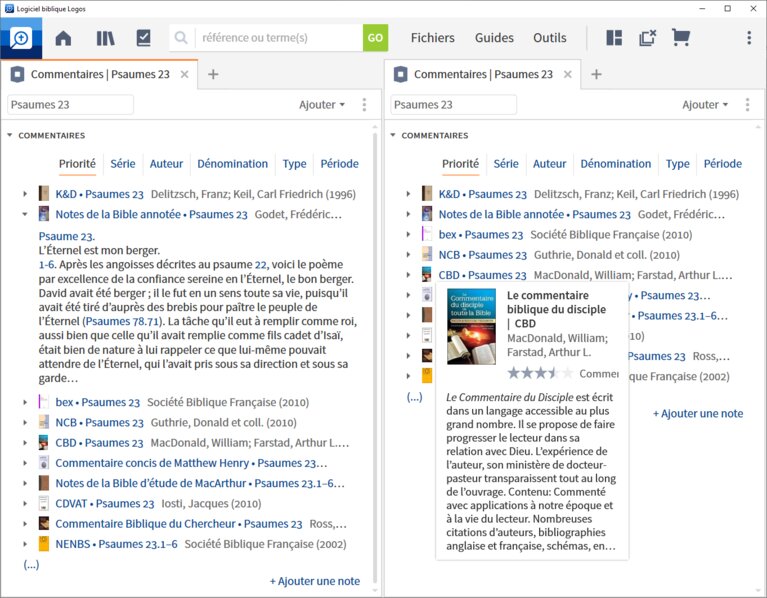Click the magnifier icon in search box
767x598 pixels.
pos(181,38)
